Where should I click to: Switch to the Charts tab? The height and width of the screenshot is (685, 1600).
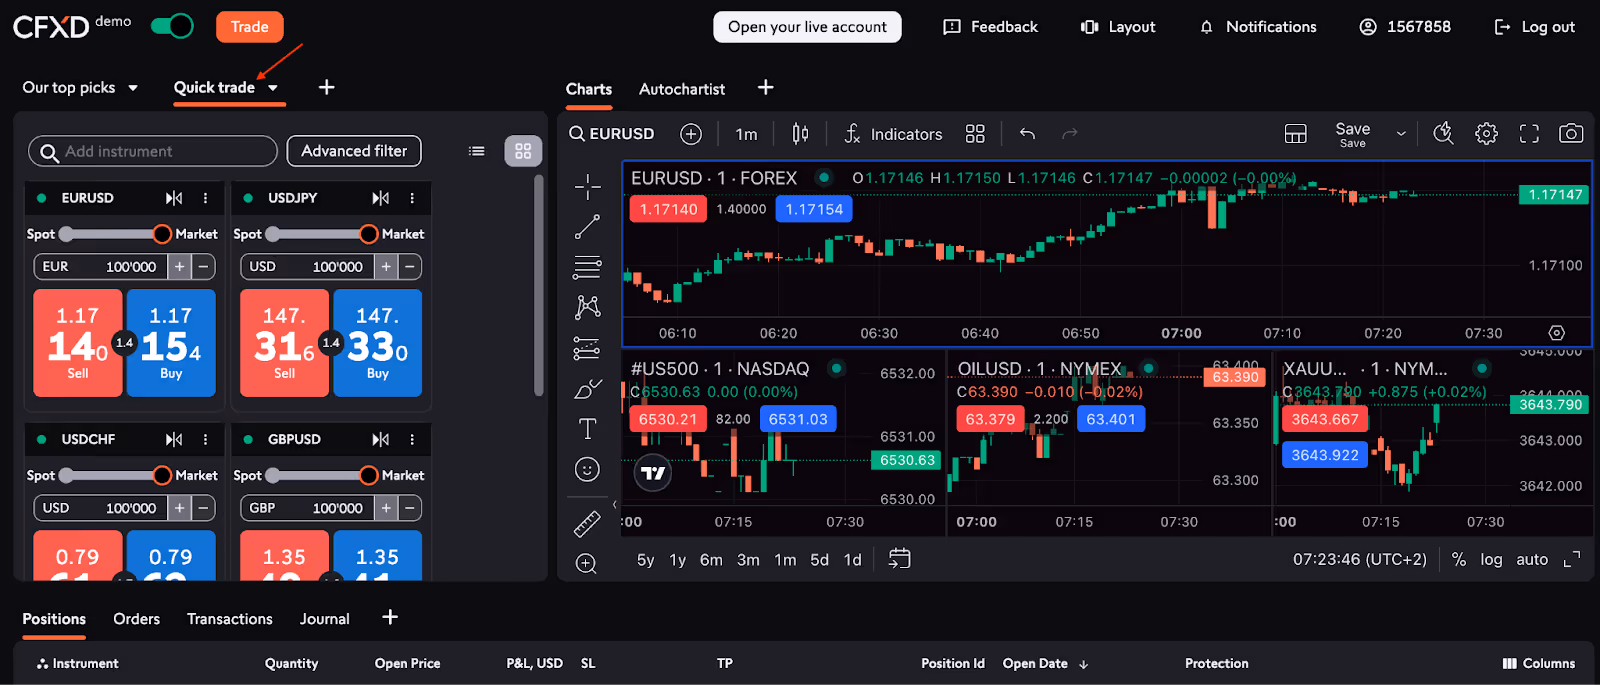tap(589, 89)
